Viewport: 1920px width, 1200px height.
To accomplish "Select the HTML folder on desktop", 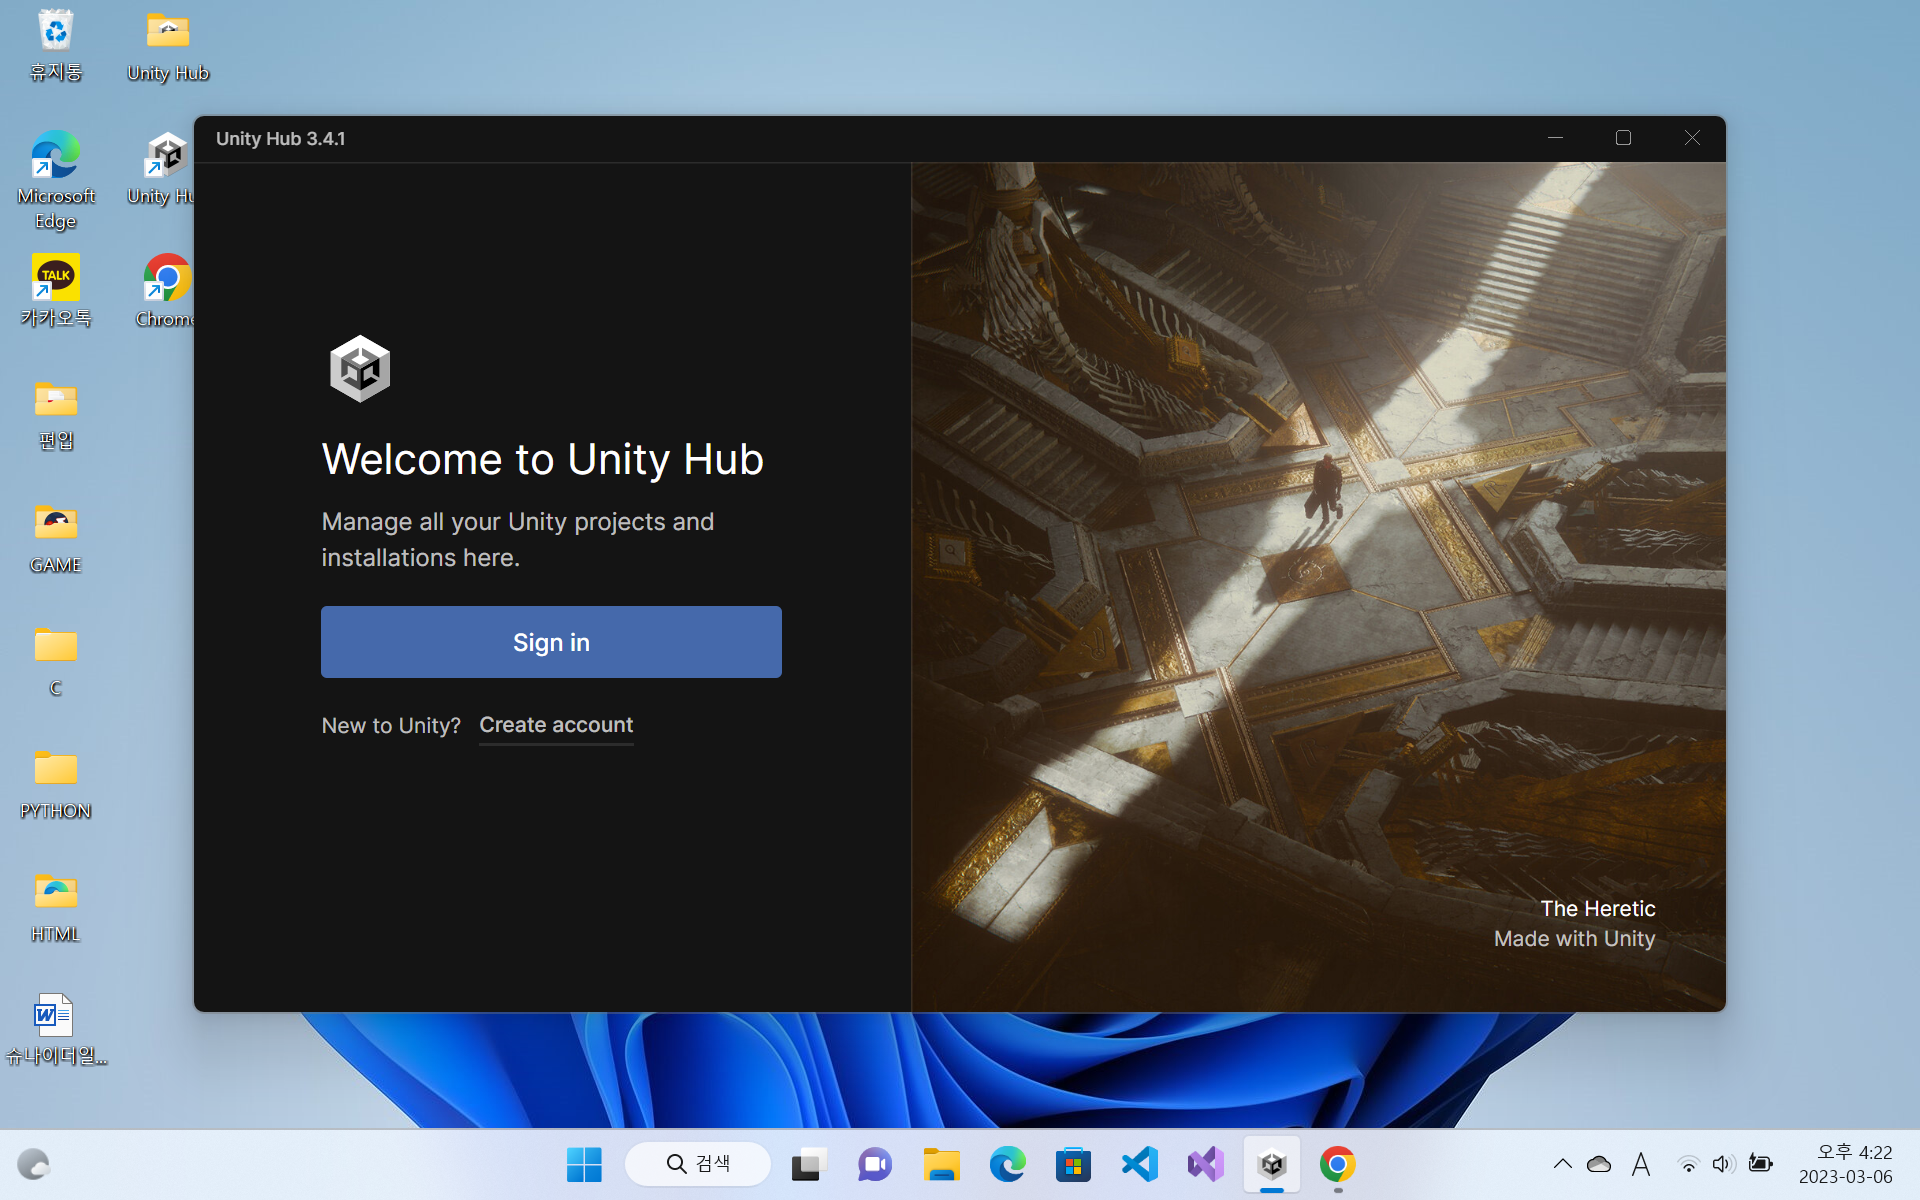I will [x=56, y=908].
